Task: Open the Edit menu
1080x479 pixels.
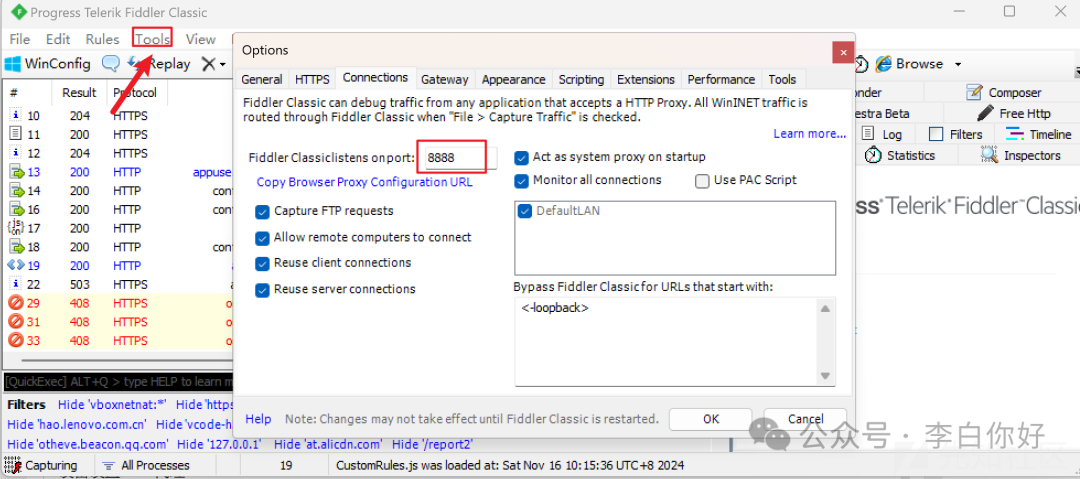Action: click(59, 39)
